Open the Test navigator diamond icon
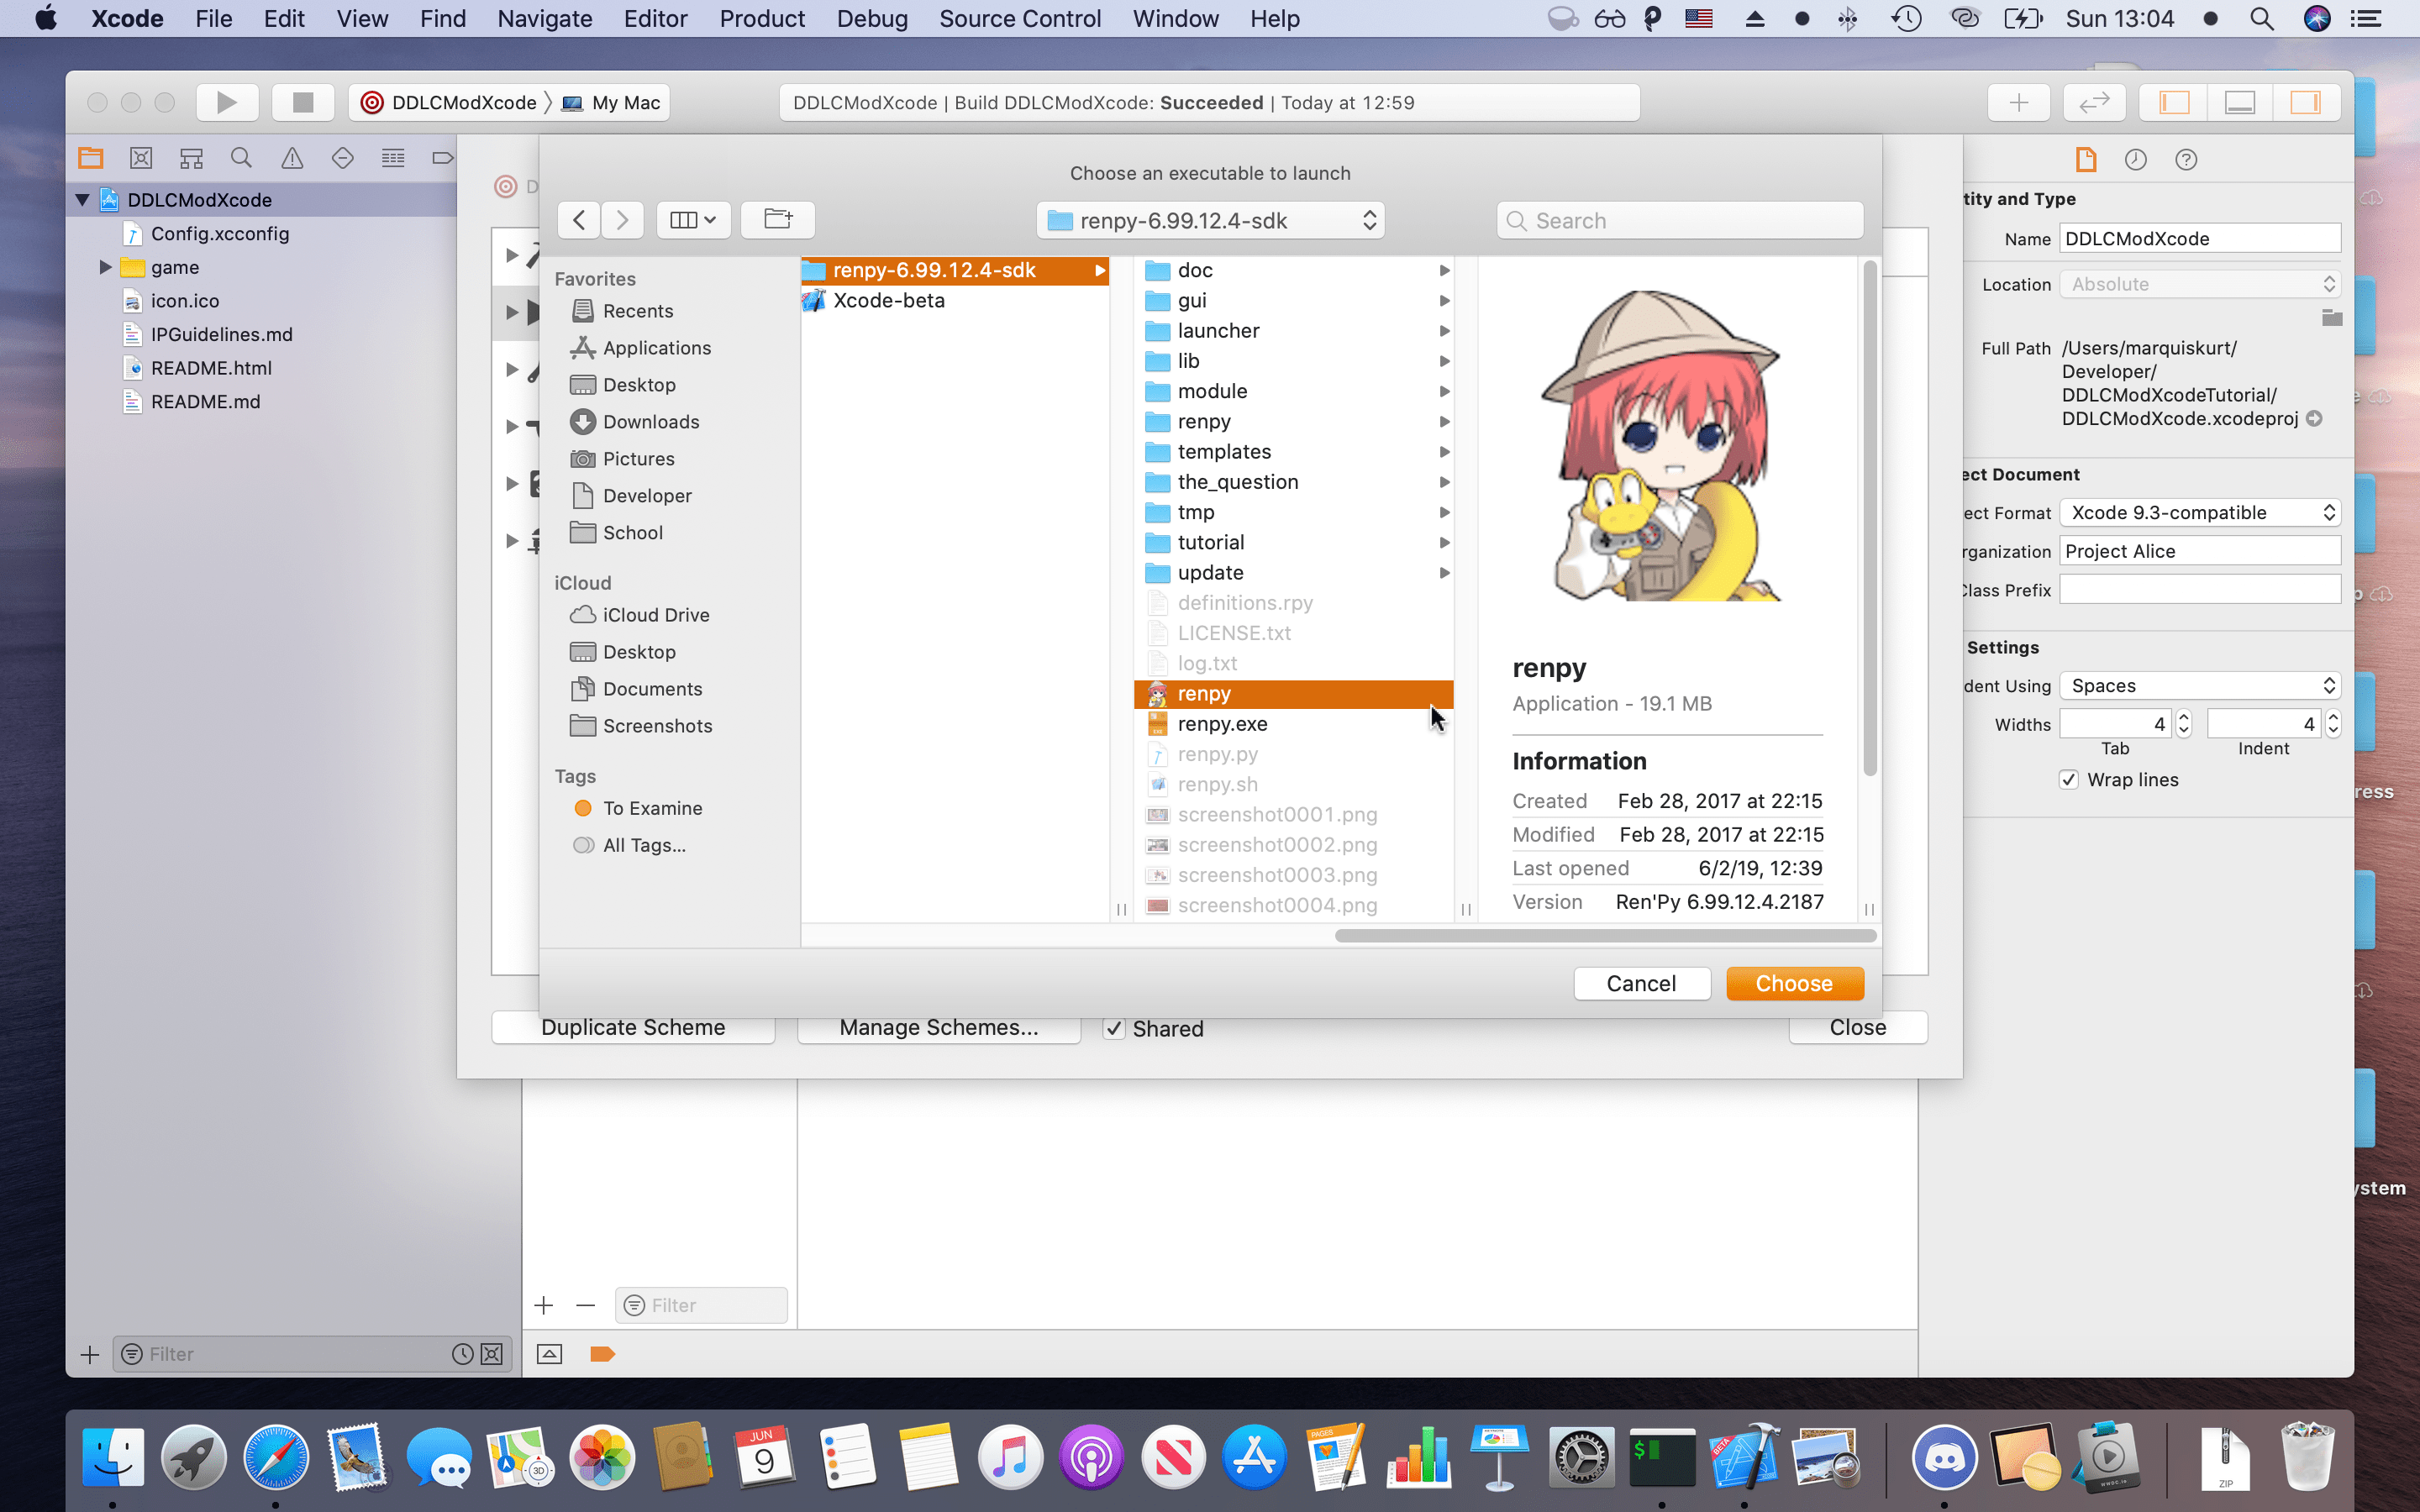The height and width of the screenshot is (1512, 2420). coord(342,158)
